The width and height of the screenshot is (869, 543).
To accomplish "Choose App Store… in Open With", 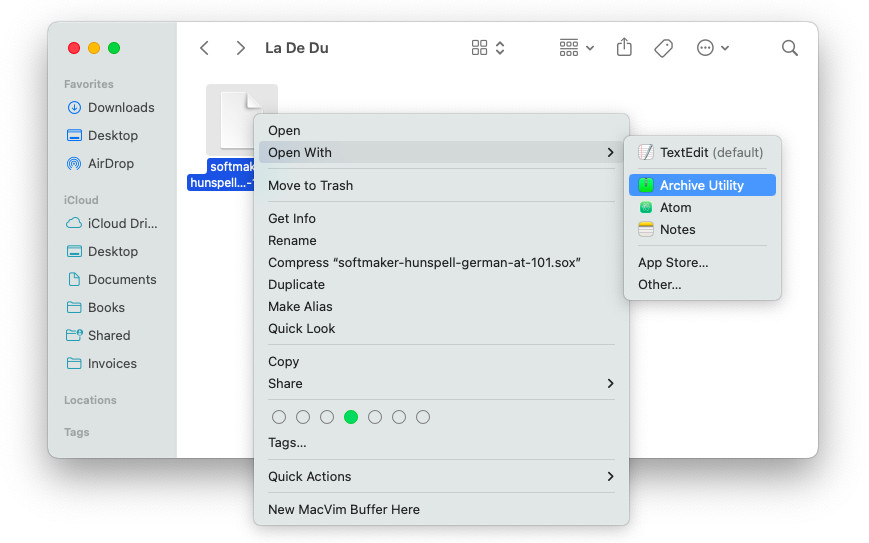I will 702,262.
